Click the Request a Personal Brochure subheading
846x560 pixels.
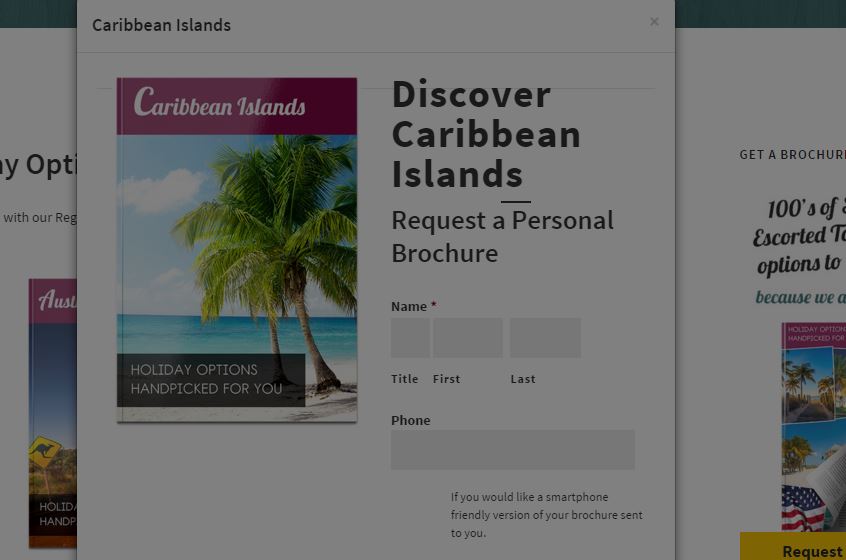click(x=502, y=237)
